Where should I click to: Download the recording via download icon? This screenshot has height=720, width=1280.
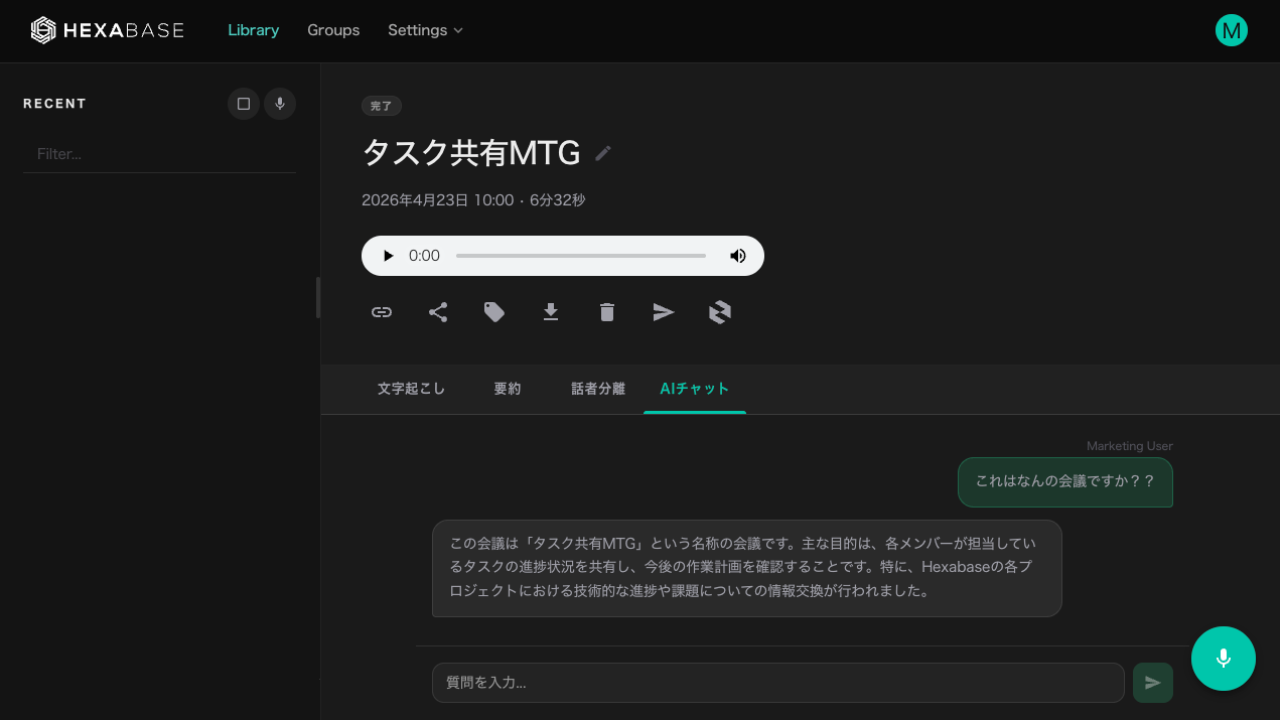550,312
